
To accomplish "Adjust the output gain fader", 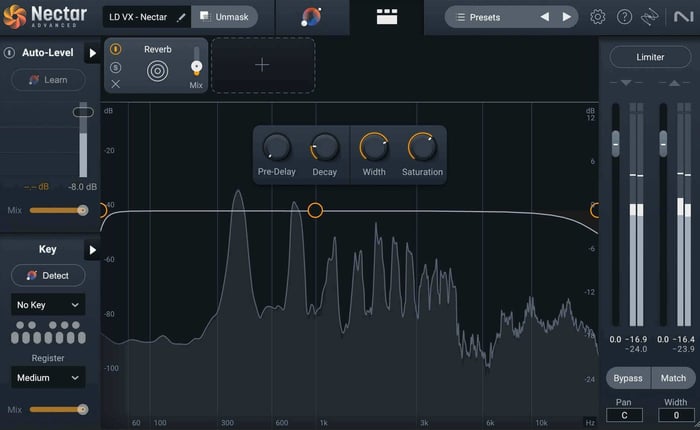I will (x=663, y=144).
